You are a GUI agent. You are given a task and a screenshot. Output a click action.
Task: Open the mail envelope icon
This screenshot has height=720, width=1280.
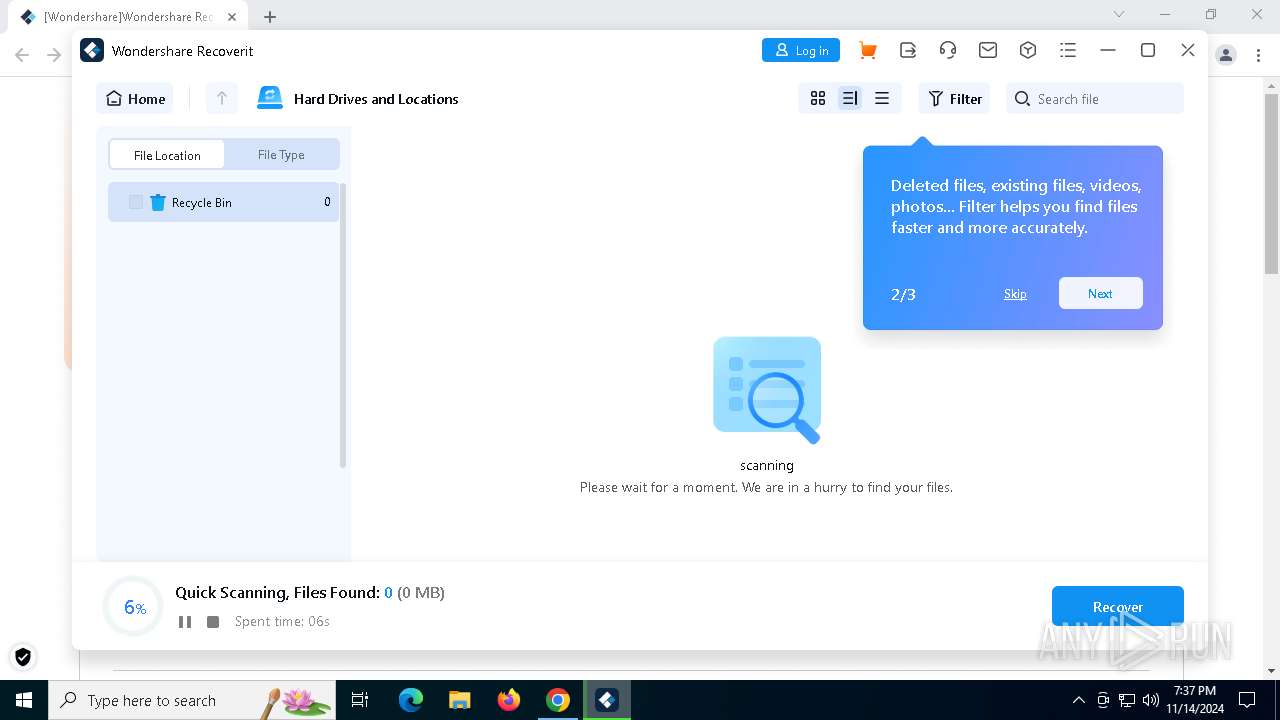[x=988, y=50]
